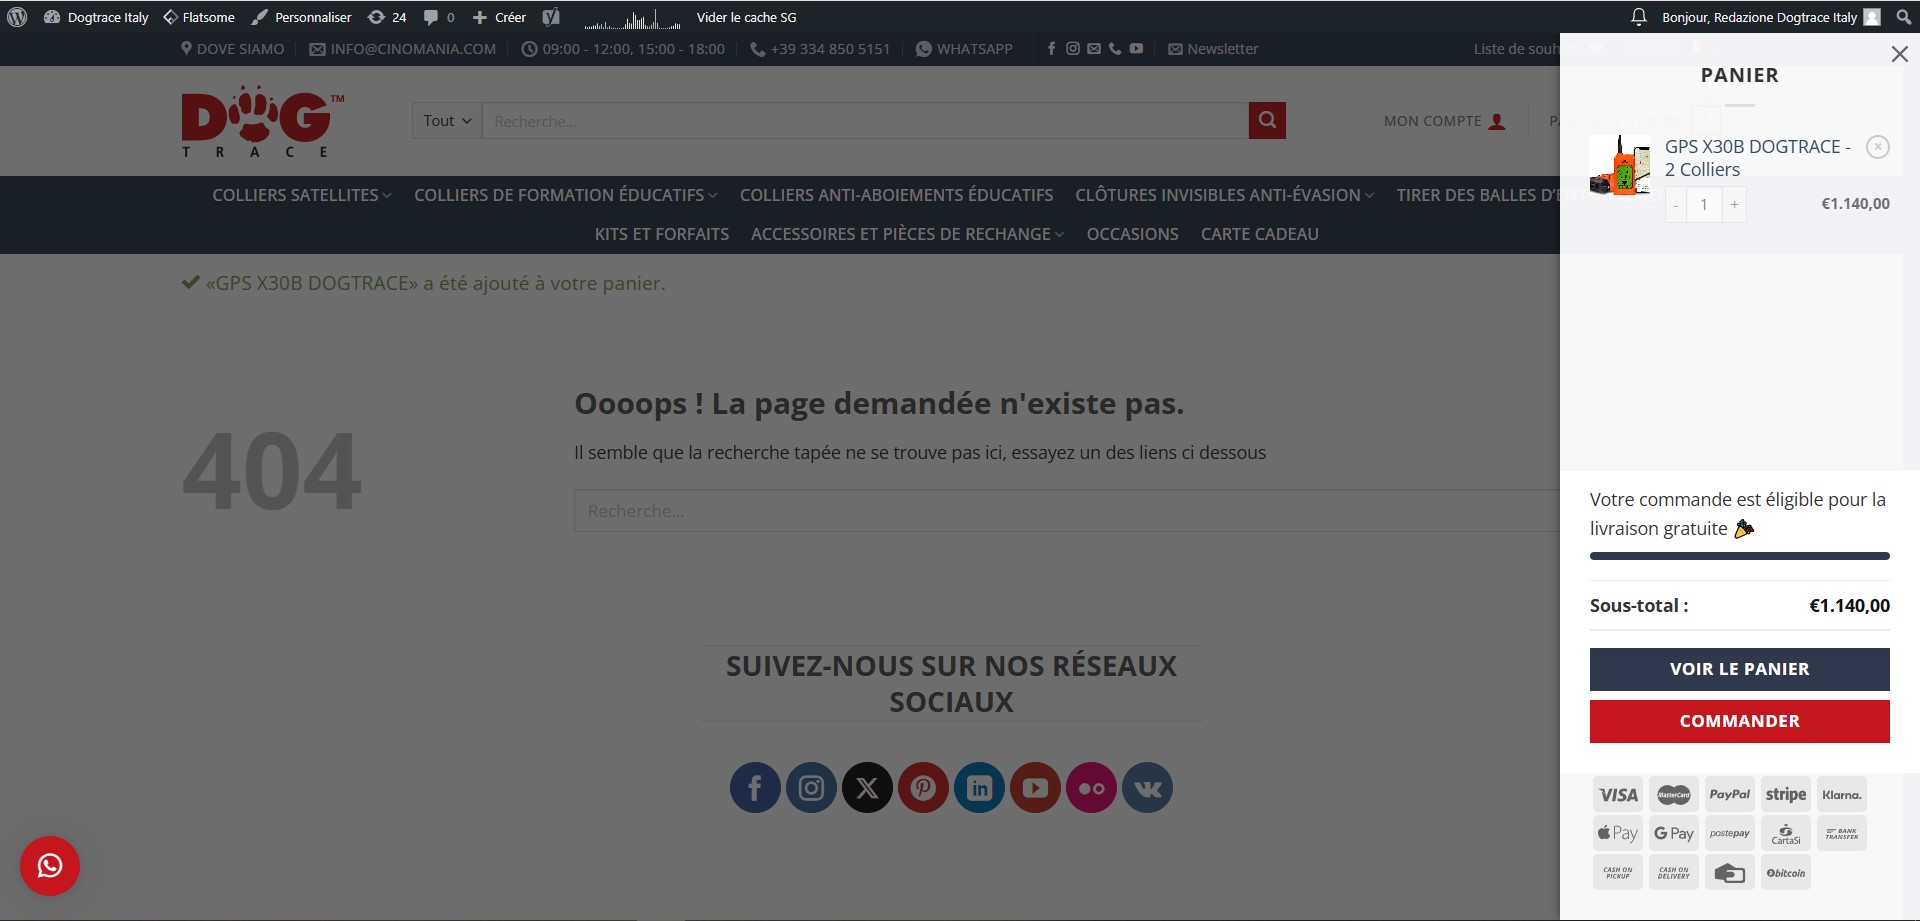Click the MasterCard payment icon

[x=1674, y=795]
